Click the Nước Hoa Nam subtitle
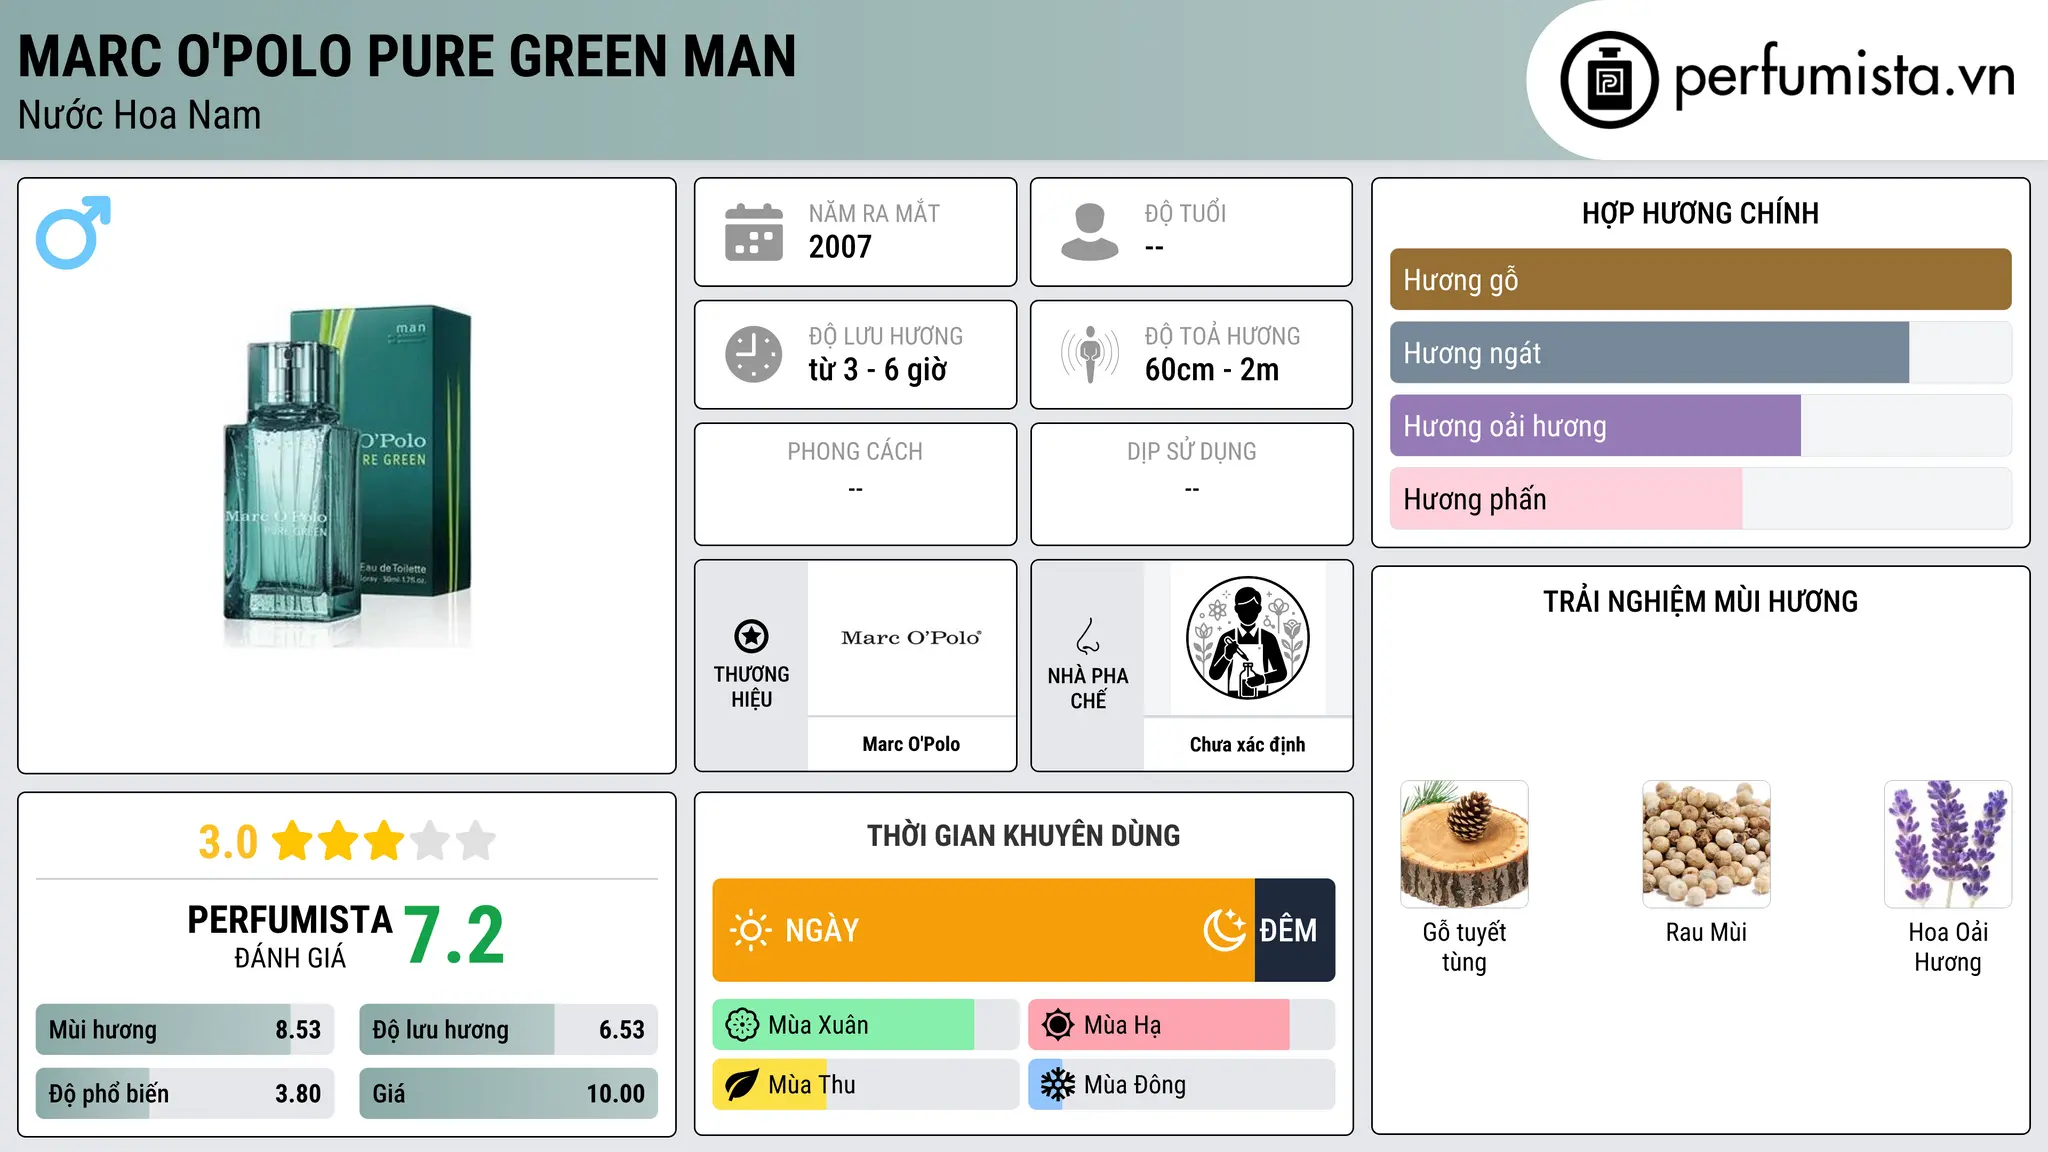Screen dimensions: 2048x1152 (140, 116)
